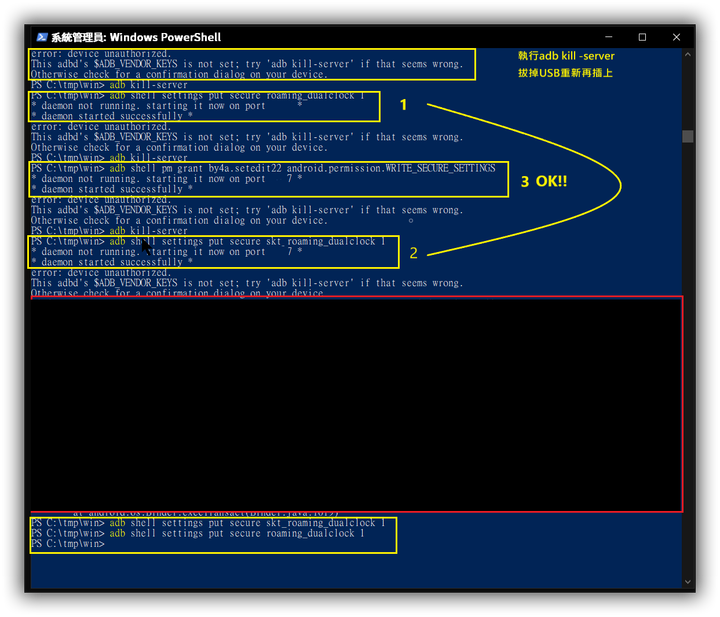The width and height of the screenshot is (720, 617).
Task: Click the first 'adb kill-server' command line
Action: [109, 85]
